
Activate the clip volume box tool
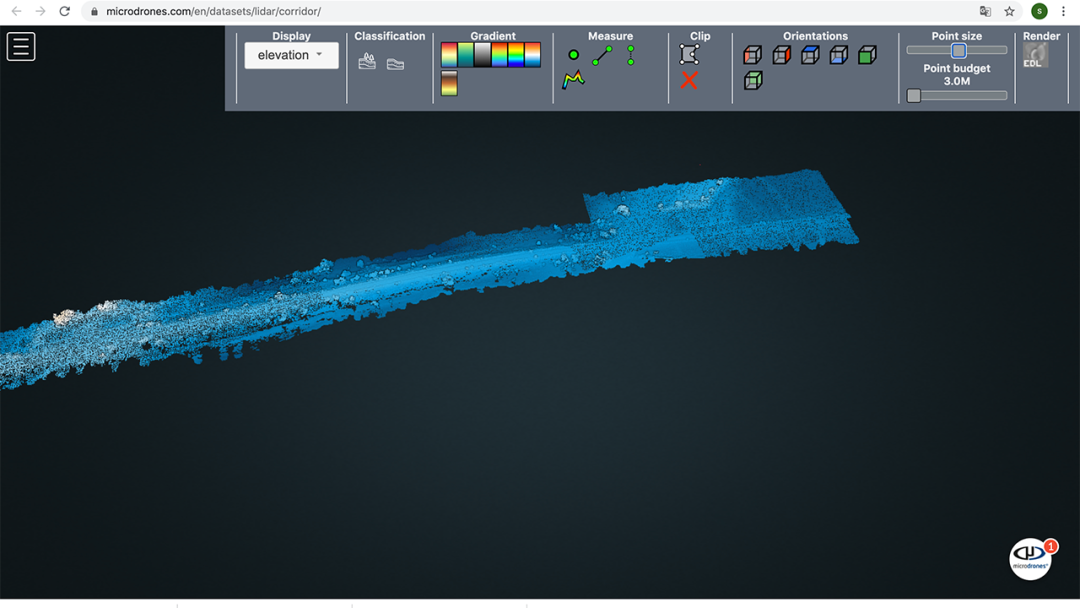pyautogui.click(x=689, y=54)
